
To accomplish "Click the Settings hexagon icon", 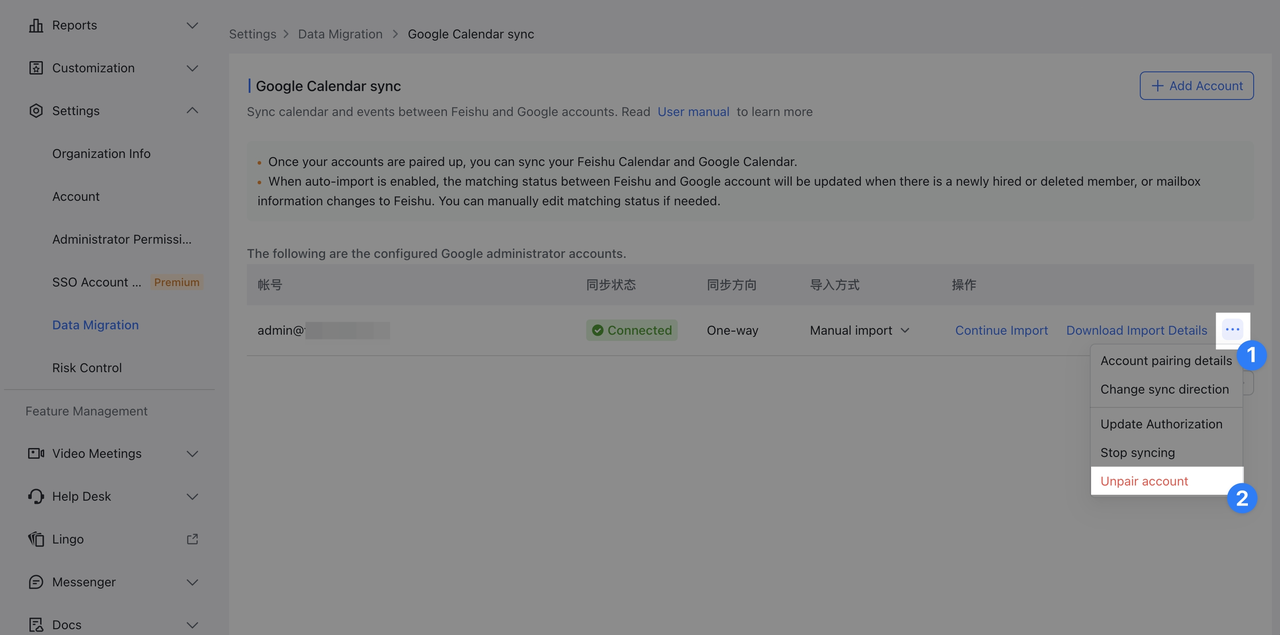I will pos(36,111).
